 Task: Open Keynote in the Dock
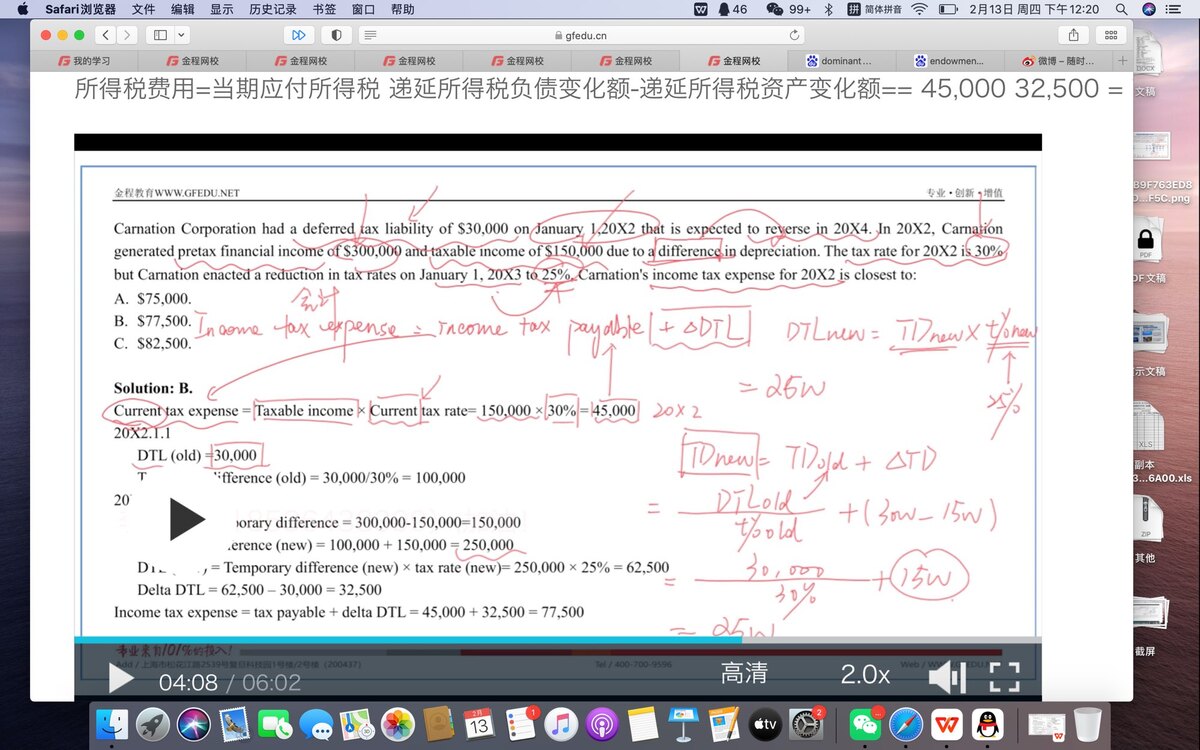[683, 723]
